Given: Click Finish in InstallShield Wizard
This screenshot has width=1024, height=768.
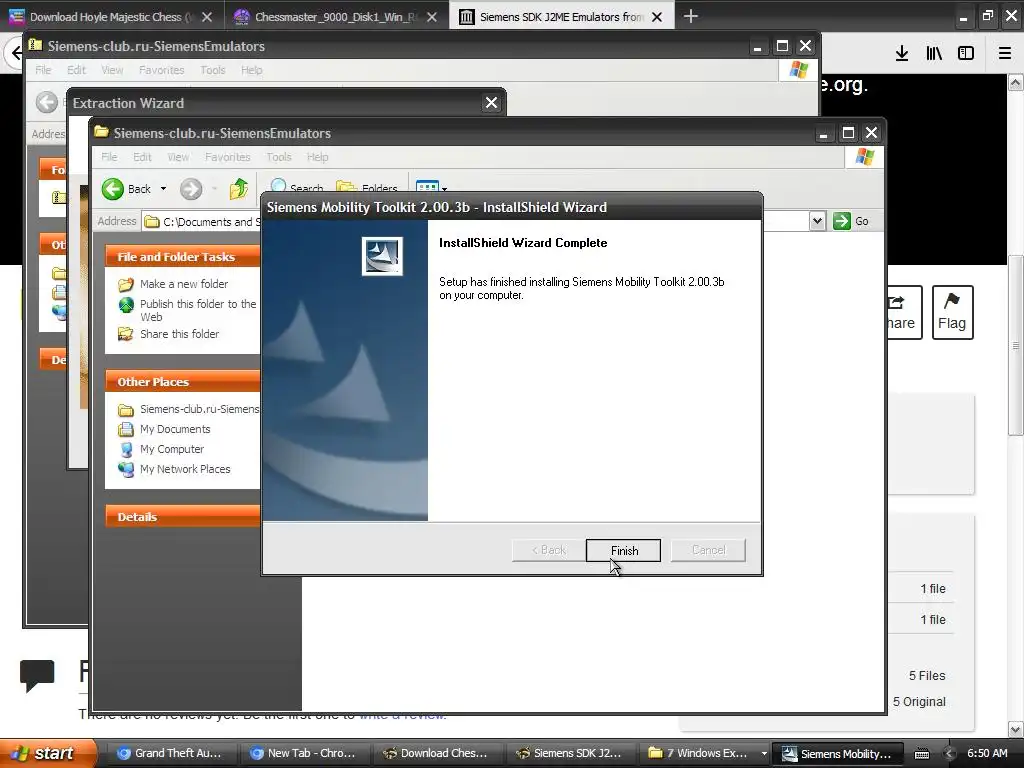Looking at the screenshot, I should (x=623, y=551).
